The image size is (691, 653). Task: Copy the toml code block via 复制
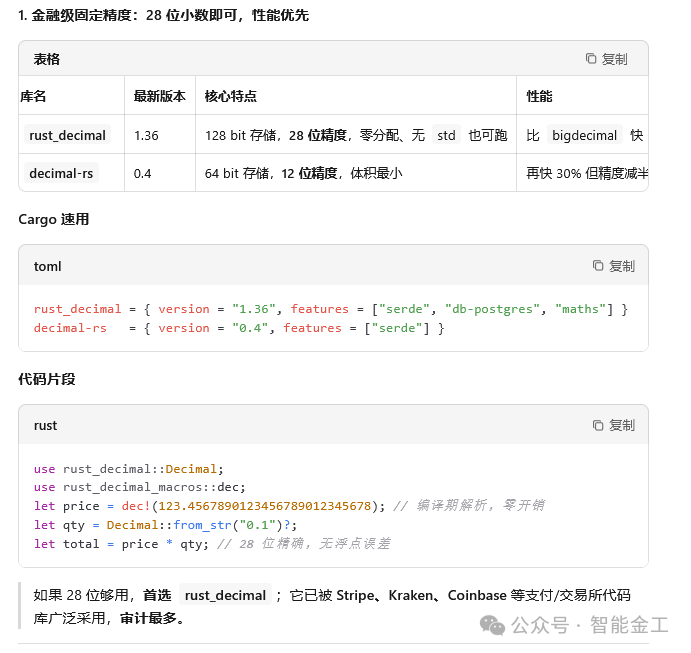pos(613,266)
